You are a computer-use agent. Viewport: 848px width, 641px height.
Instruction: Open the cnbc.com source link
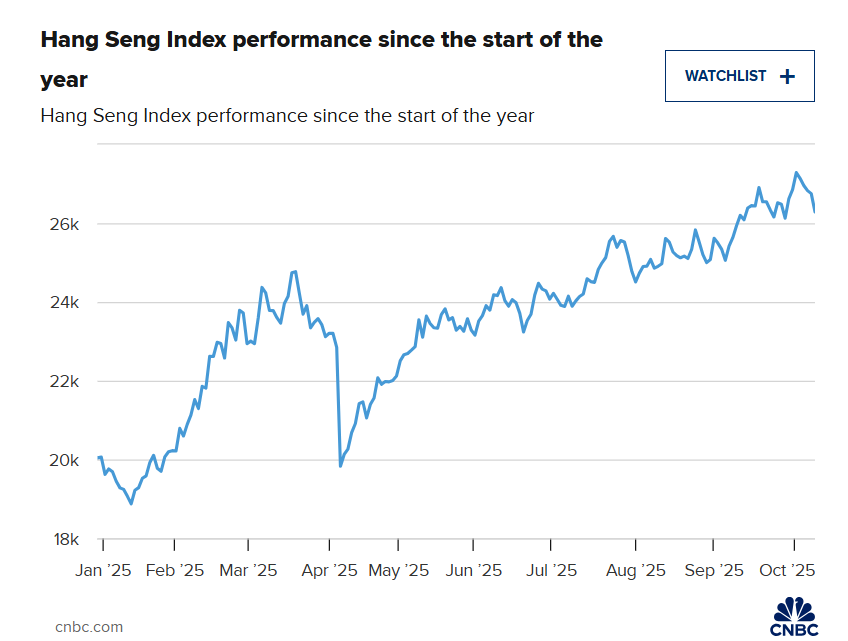pos(89,626)
